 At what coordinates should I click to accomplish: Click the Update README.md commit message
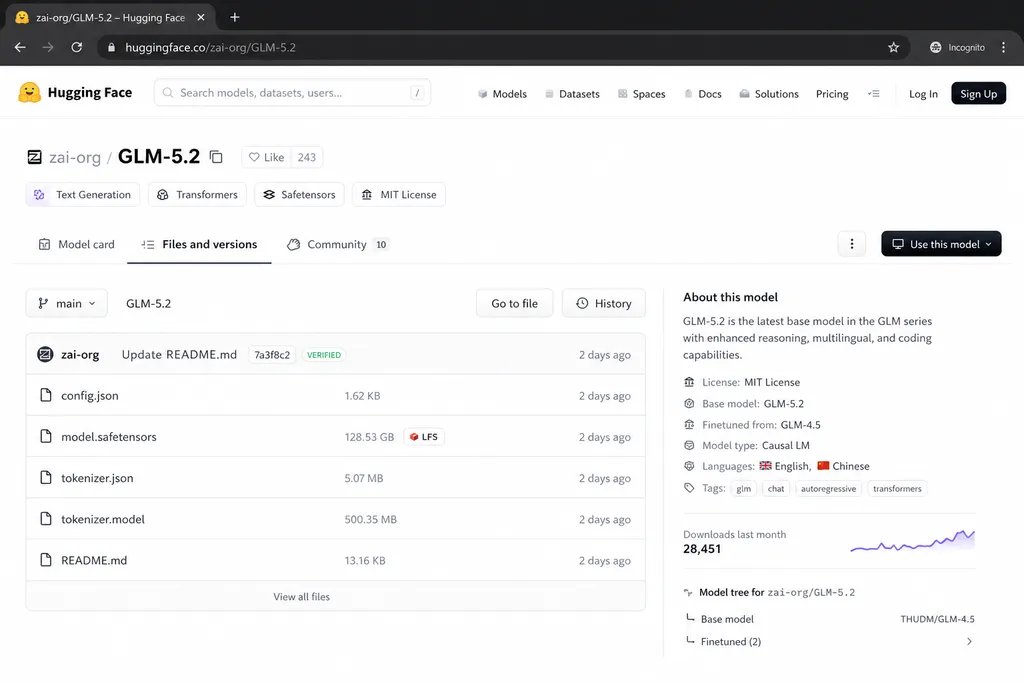coord(180,355)
